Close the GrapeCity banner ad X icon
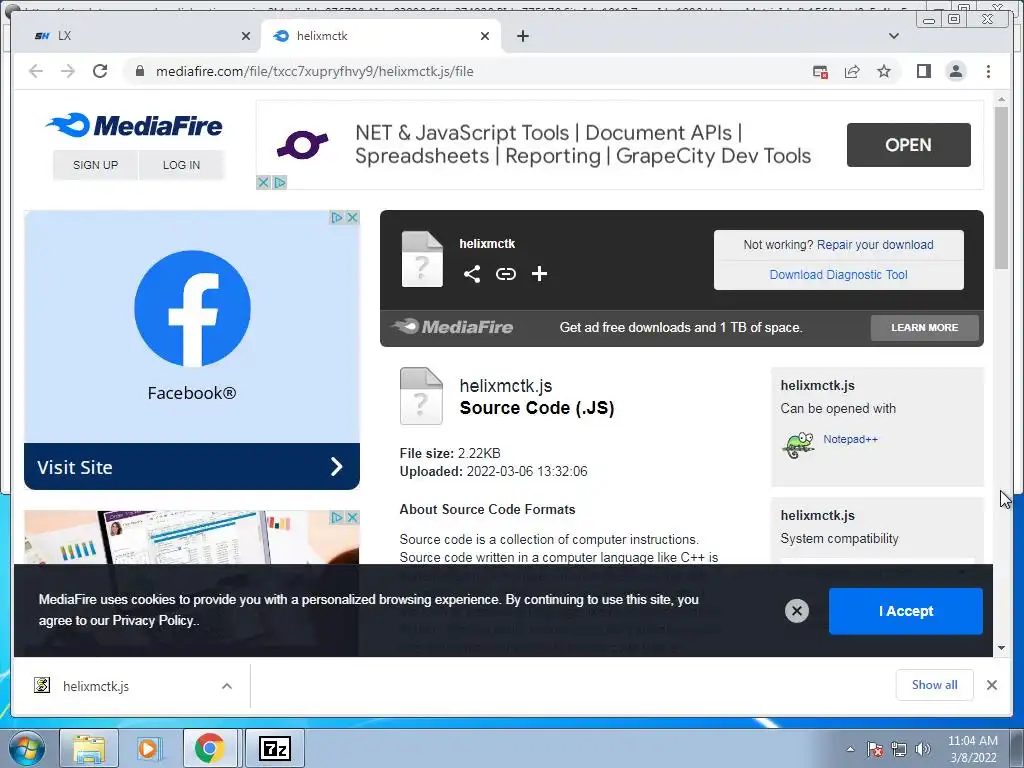Image resolution: width=1024 pixels, height=768 pixels. pyautogui.click(x=263, y=183)
